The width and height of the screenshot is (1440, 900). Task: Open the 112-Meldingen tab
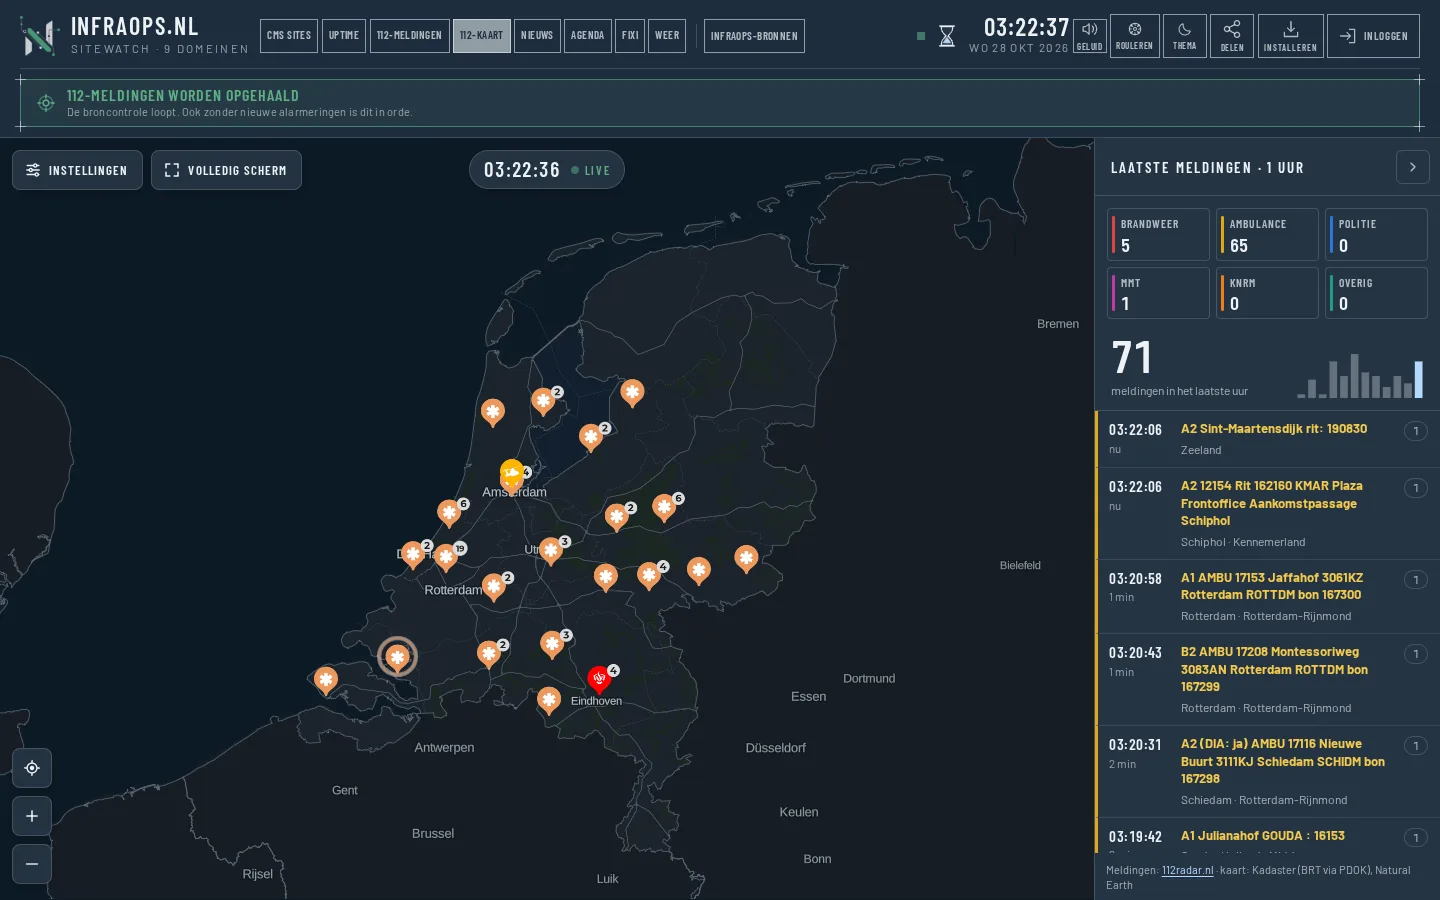[x=409, y=36]
